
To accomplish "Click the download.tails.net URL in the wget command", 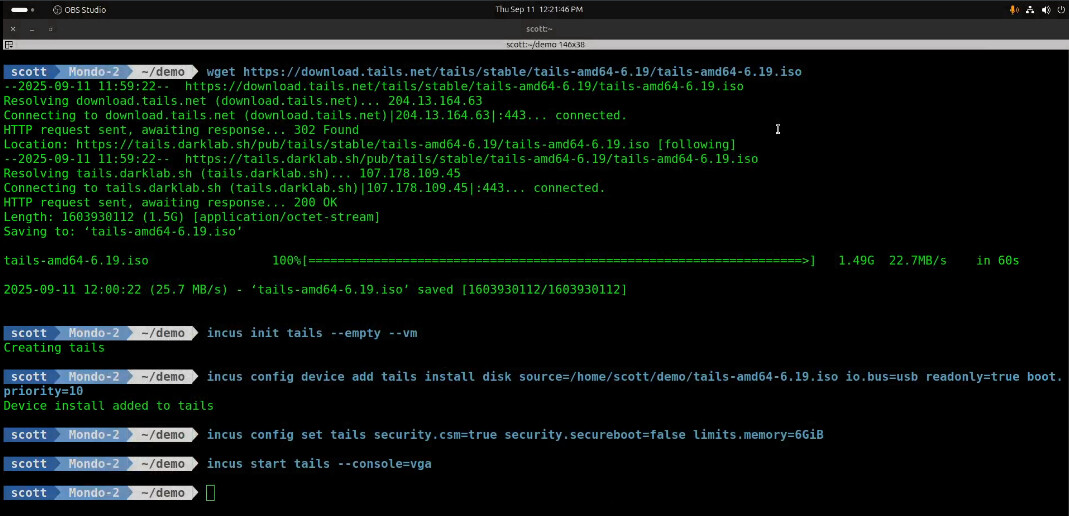I will coord(522,72).
